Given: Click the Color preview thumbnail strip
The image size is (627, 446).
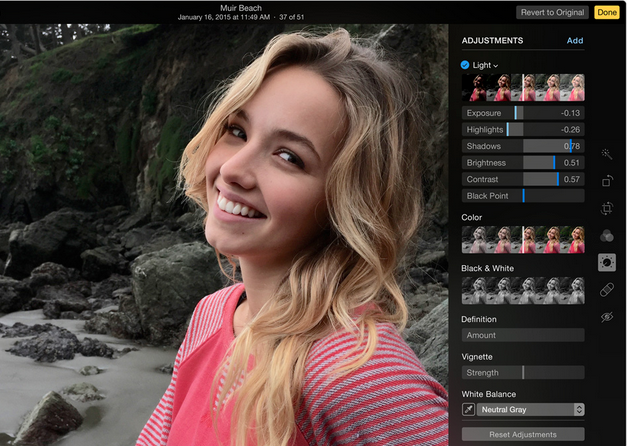Looking at the screenshot, I should 522,239.
